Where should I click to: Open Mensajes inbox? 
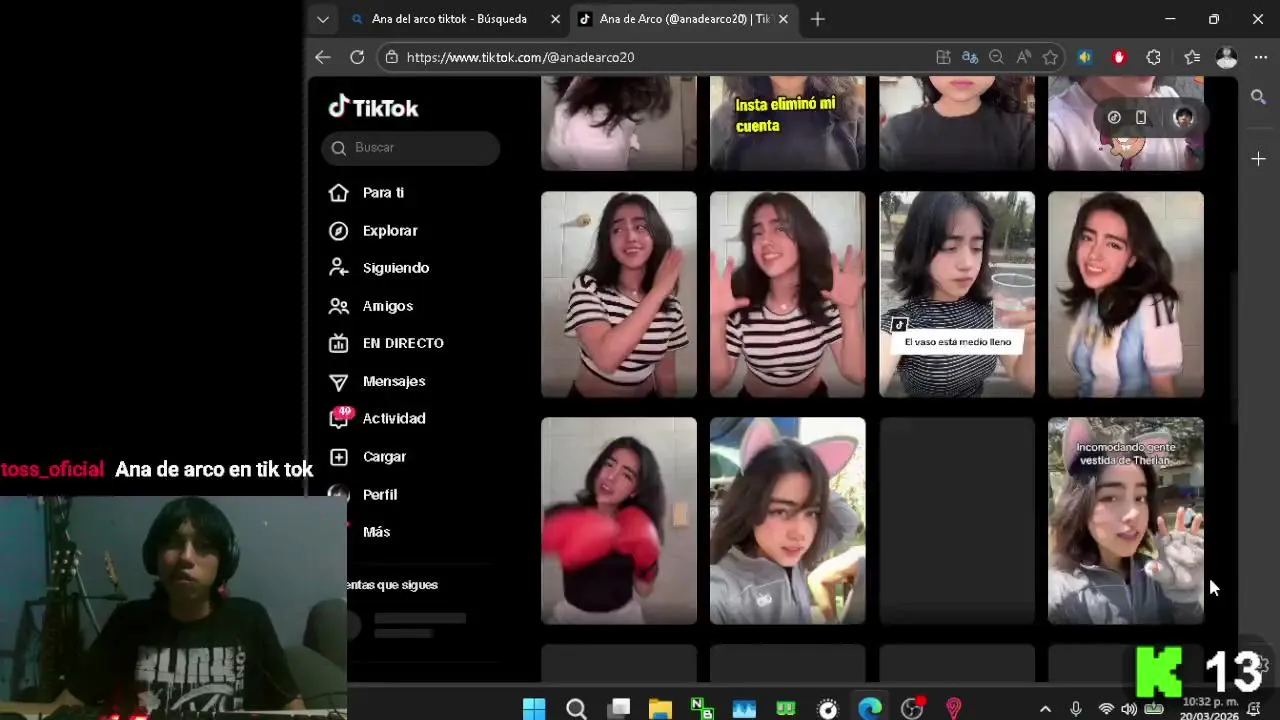pos(394,381)
